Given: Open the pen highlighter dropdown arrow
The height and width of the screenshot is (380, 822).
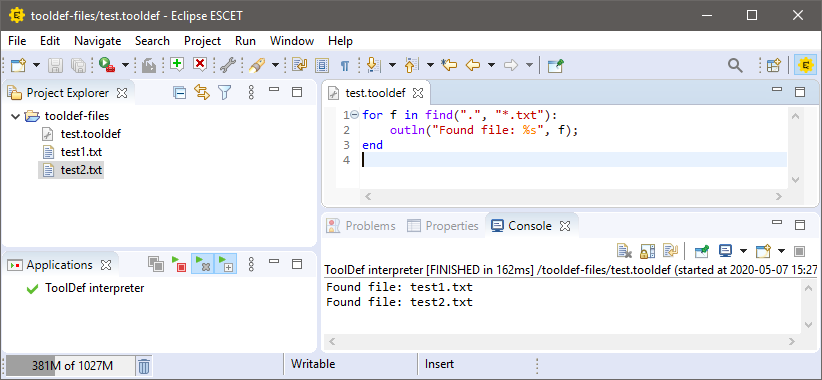Looking at the screenshot, I should [x=275, y=65].
